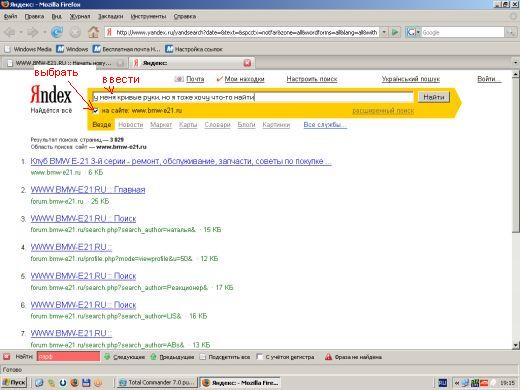Focus the red find-bar Найти input
Image resolution: width=520 pixels, height=390 pixels.
[68, 357]
